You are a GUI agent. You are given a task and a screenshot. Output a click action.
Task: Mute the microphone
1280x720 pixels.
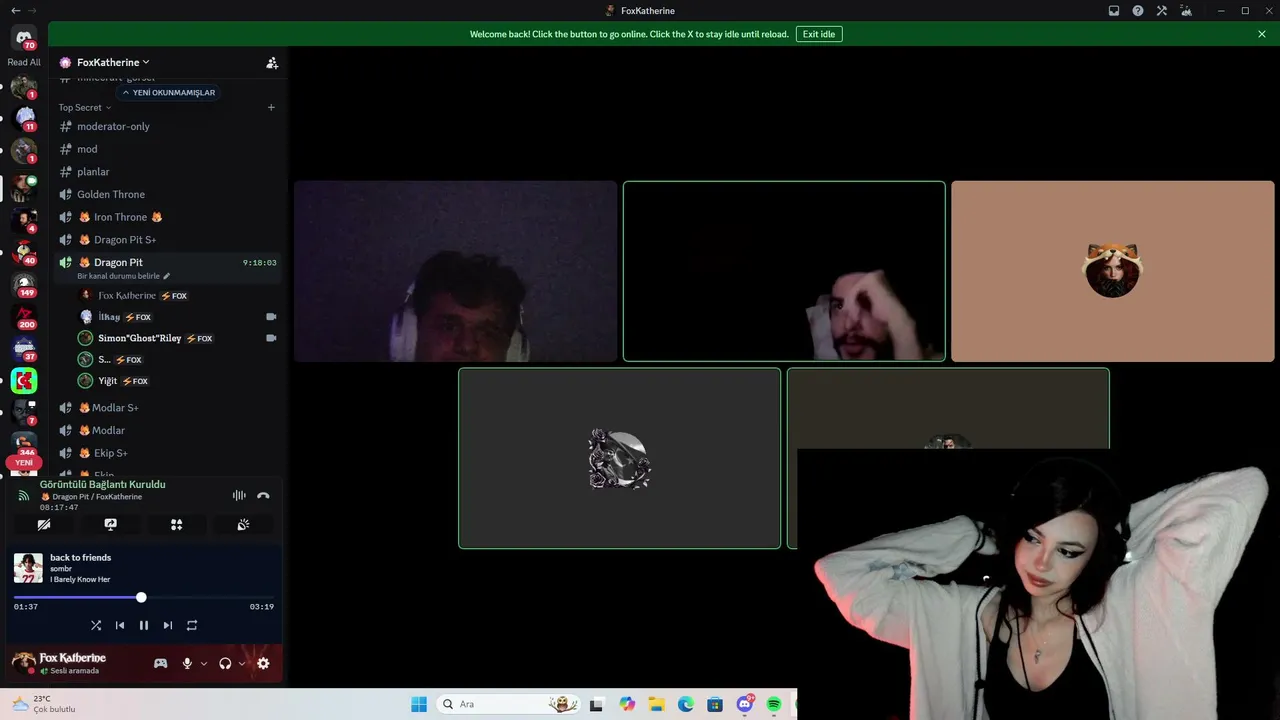187,663
